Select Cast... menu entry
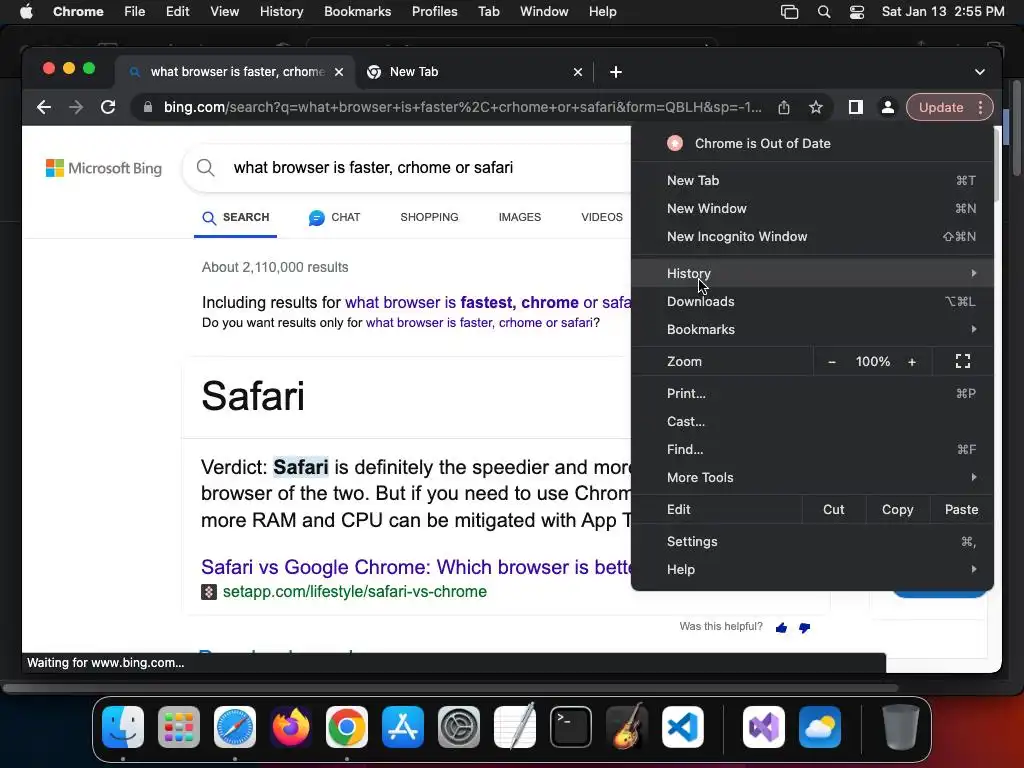Viewport: 1024px width, 768px height. click(812, 421)
